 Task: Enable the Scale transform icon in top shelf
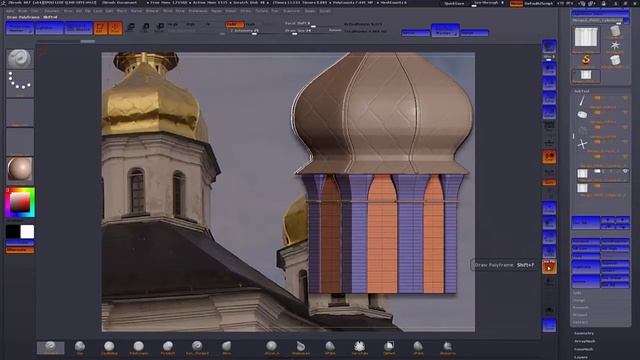(145, 28)
